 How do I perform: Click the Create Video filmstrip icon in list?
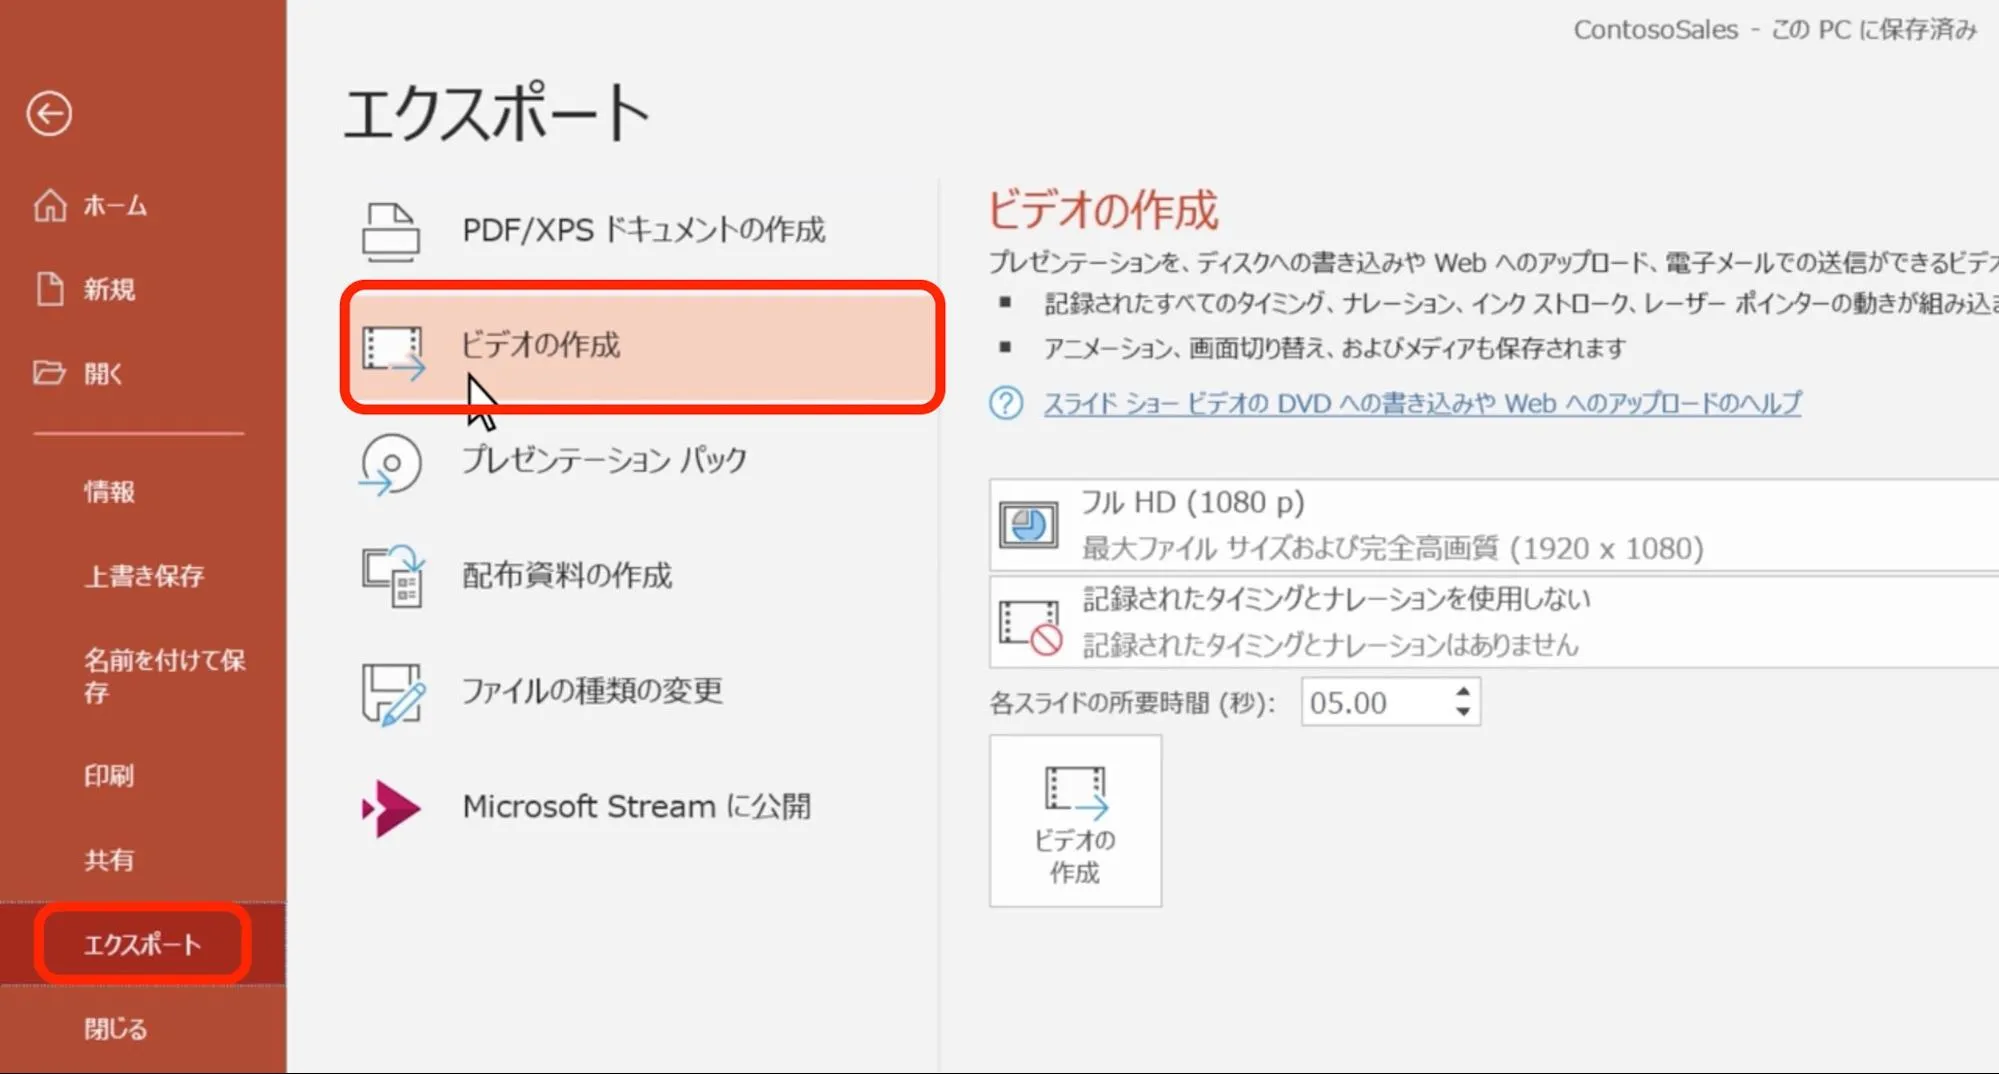pyautogui.click(x=392, y=351)
